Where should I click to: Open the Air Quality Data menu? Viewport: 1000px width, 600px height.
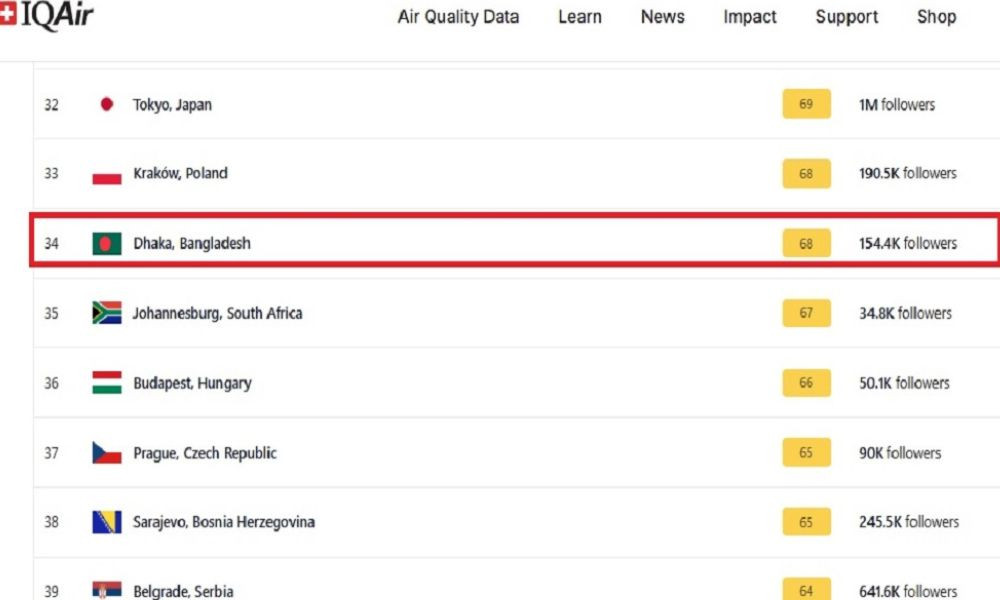coord(458,17)
